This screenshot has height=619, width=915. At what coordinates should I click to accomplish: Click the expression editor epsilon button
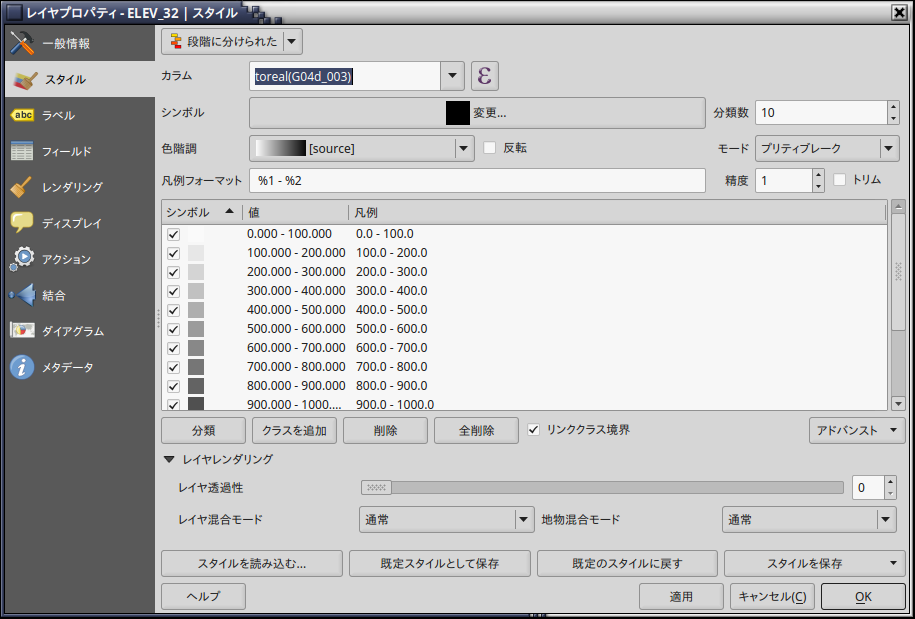[x=484, y=76]
